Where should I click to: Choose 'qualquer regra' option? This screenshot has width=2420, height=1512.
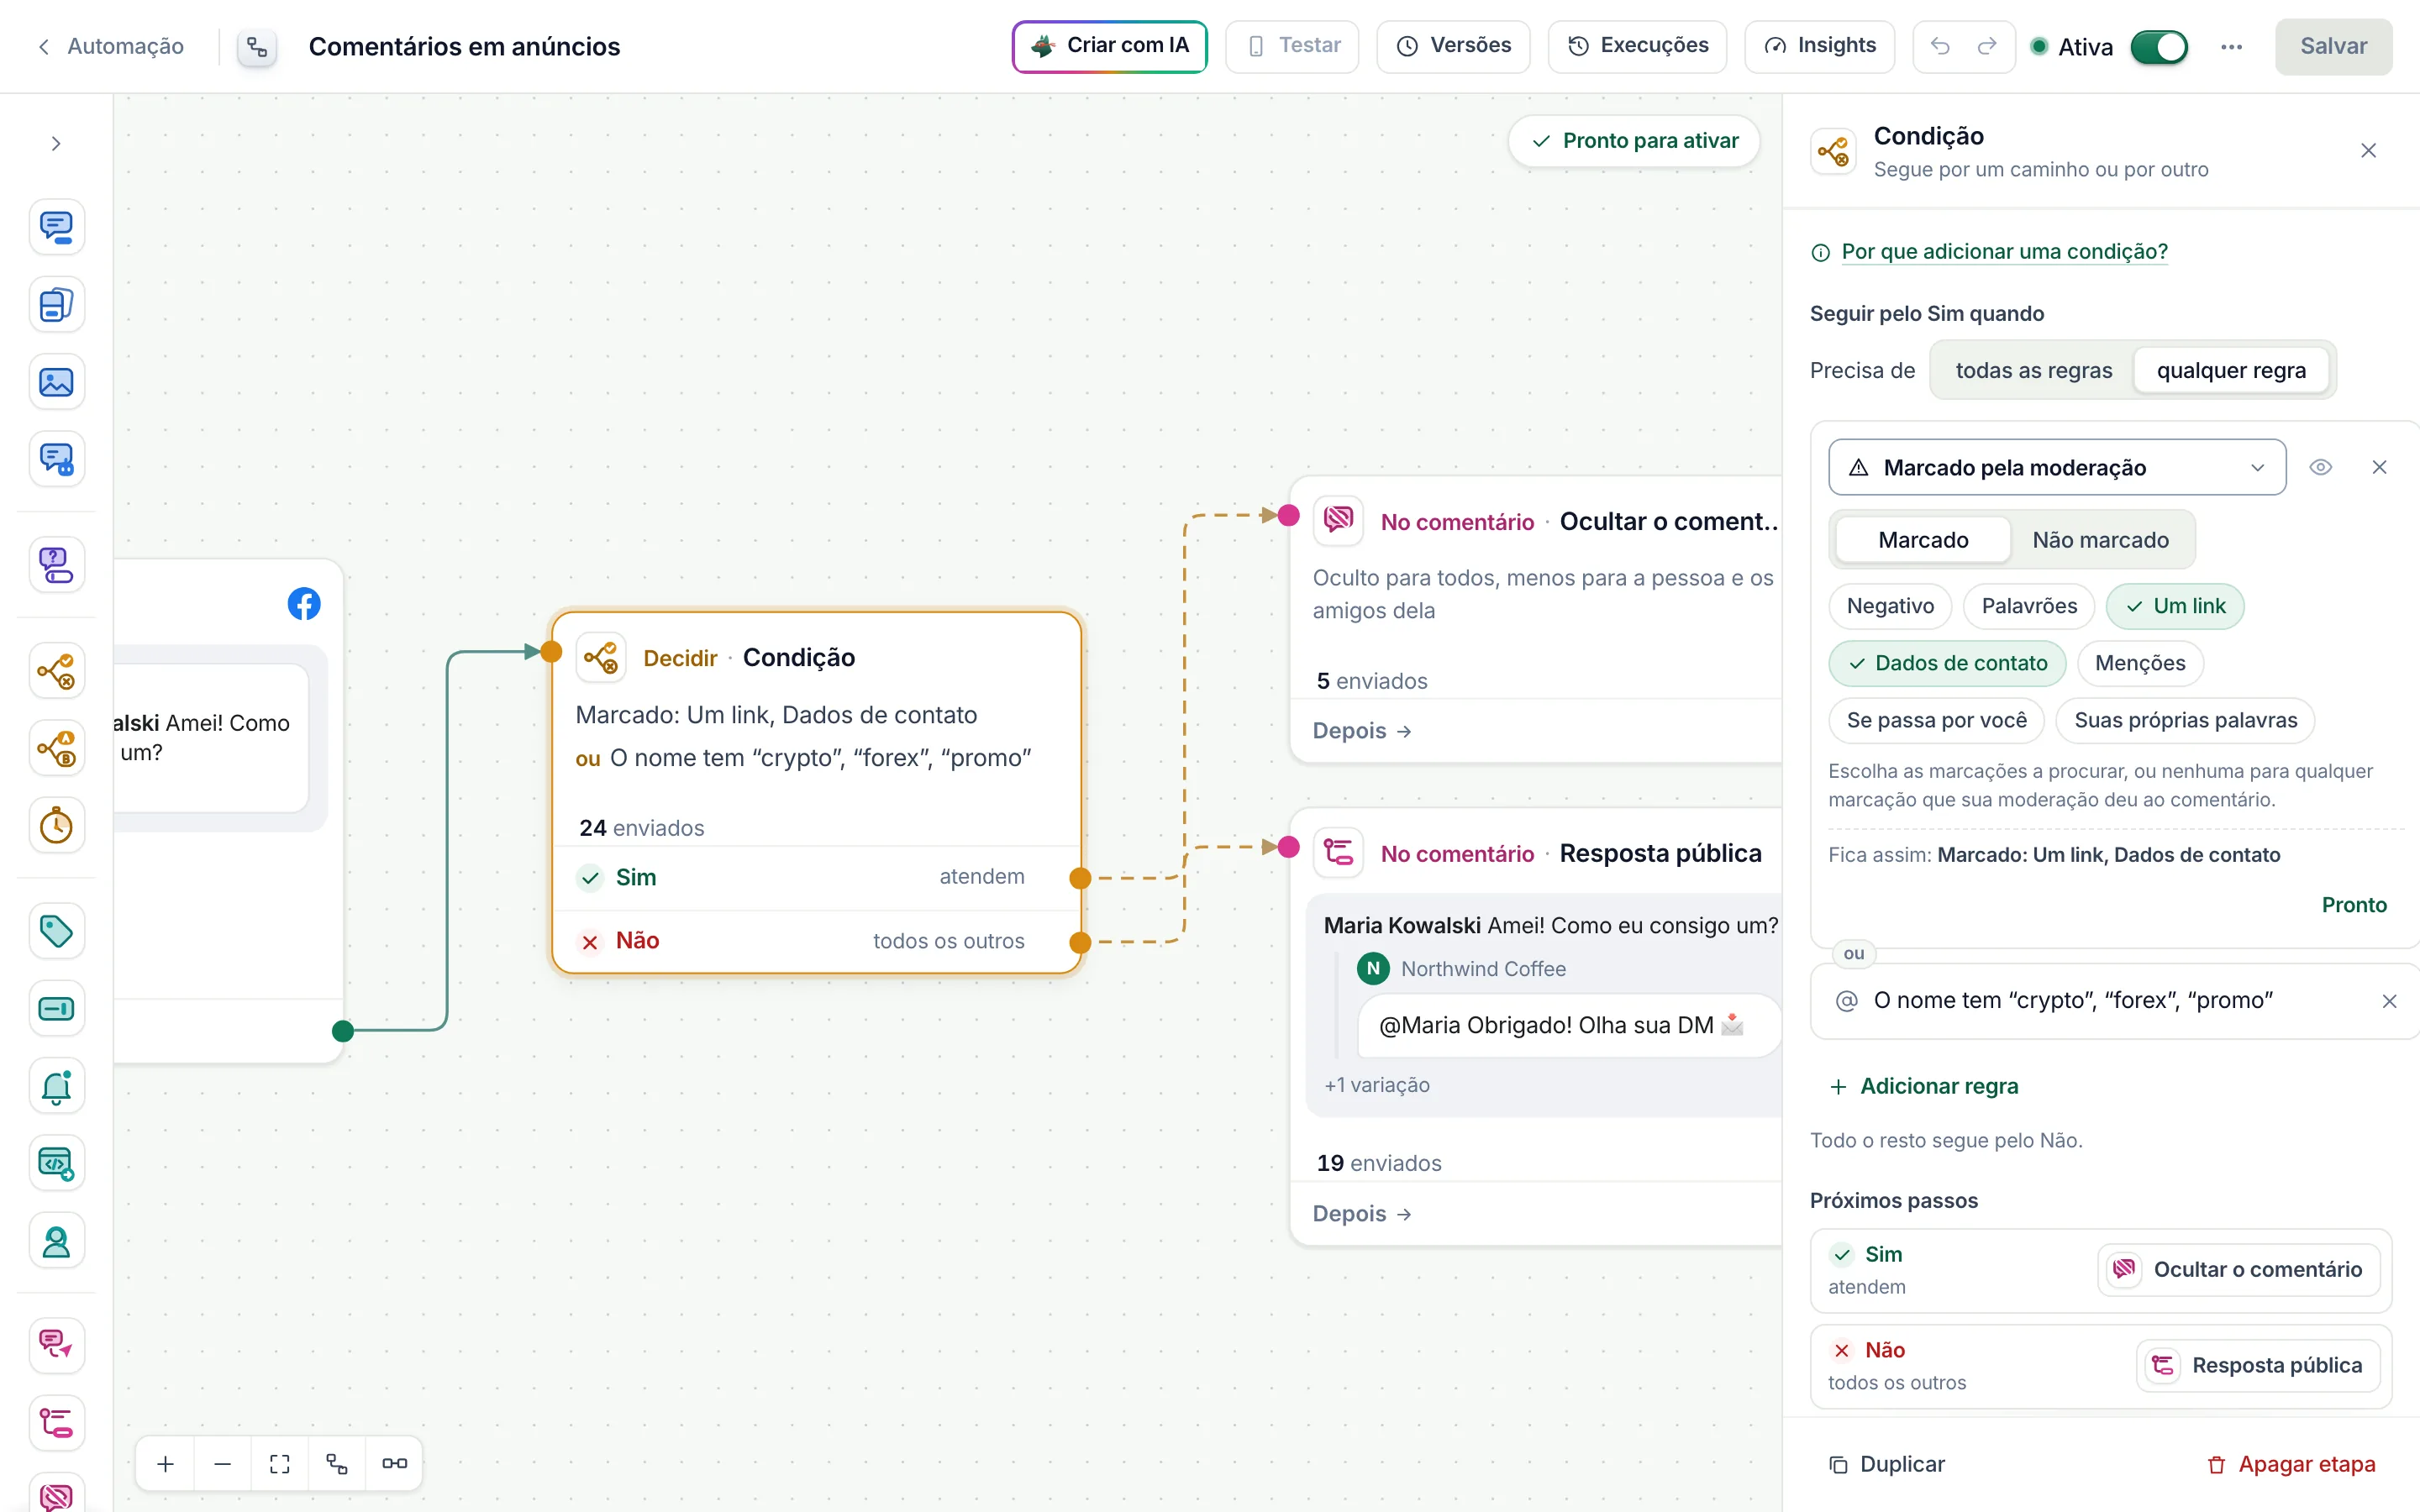click(2231, 371)
